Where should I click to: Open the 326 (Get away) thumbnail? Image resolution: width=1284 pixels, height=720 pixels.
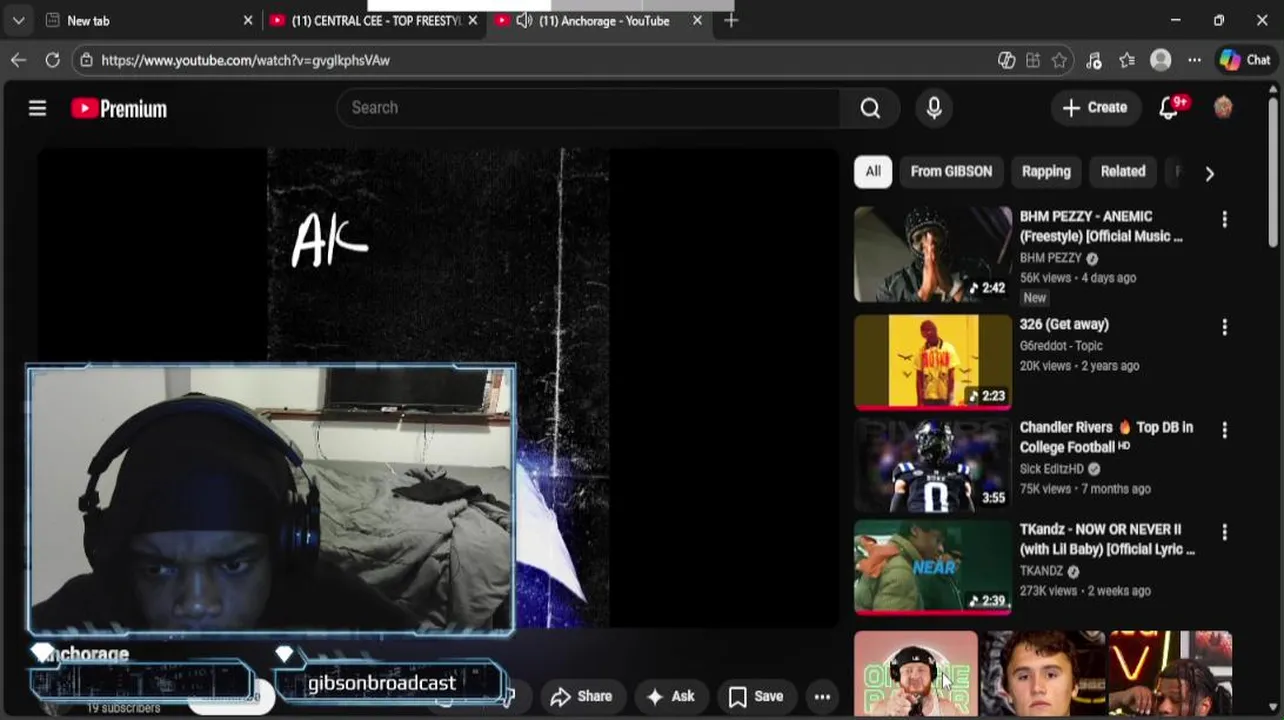[933, 362]
